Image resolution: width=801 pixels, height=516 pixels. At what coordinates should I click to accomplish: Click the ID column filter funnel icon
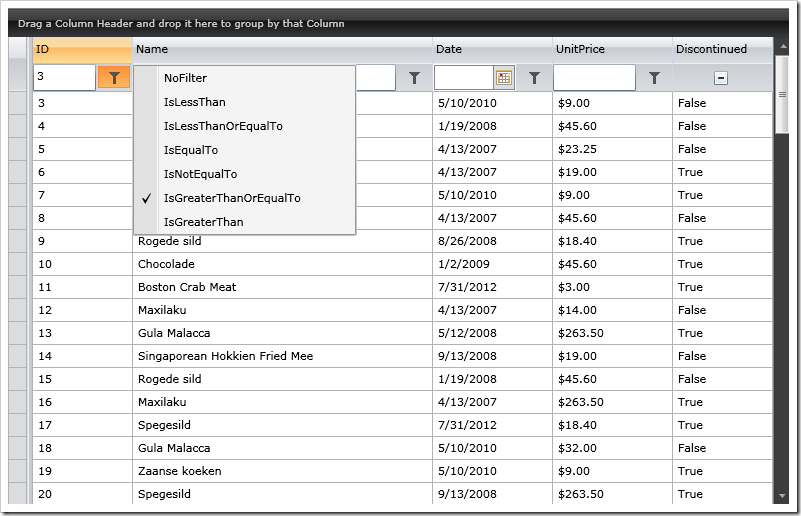point(114,78)
